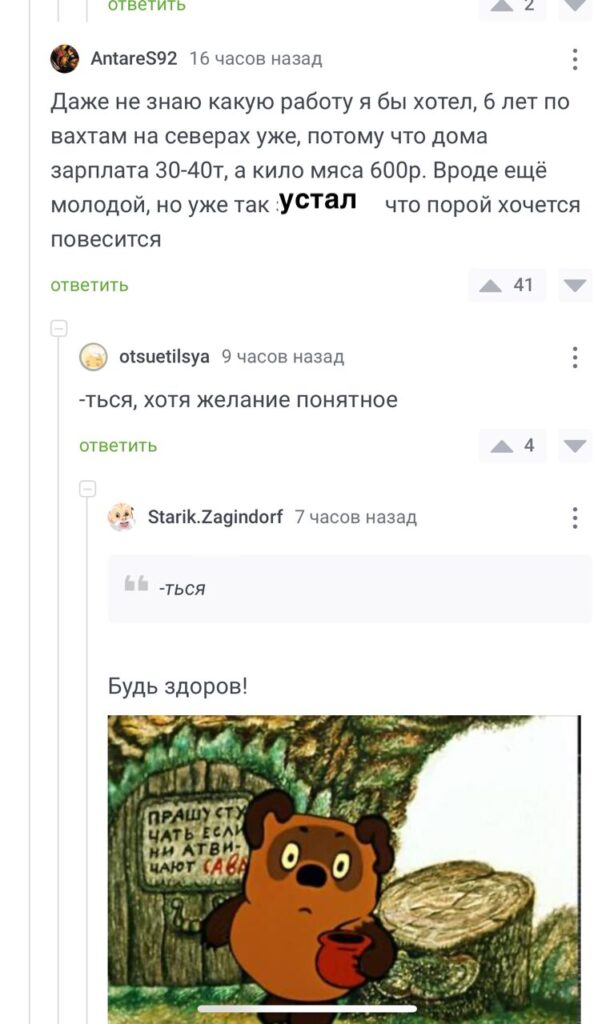Open three-dot menu on Starik.Zagindorf comment
The width and height of the screenshot is (614, 1024).
[575, 517]
